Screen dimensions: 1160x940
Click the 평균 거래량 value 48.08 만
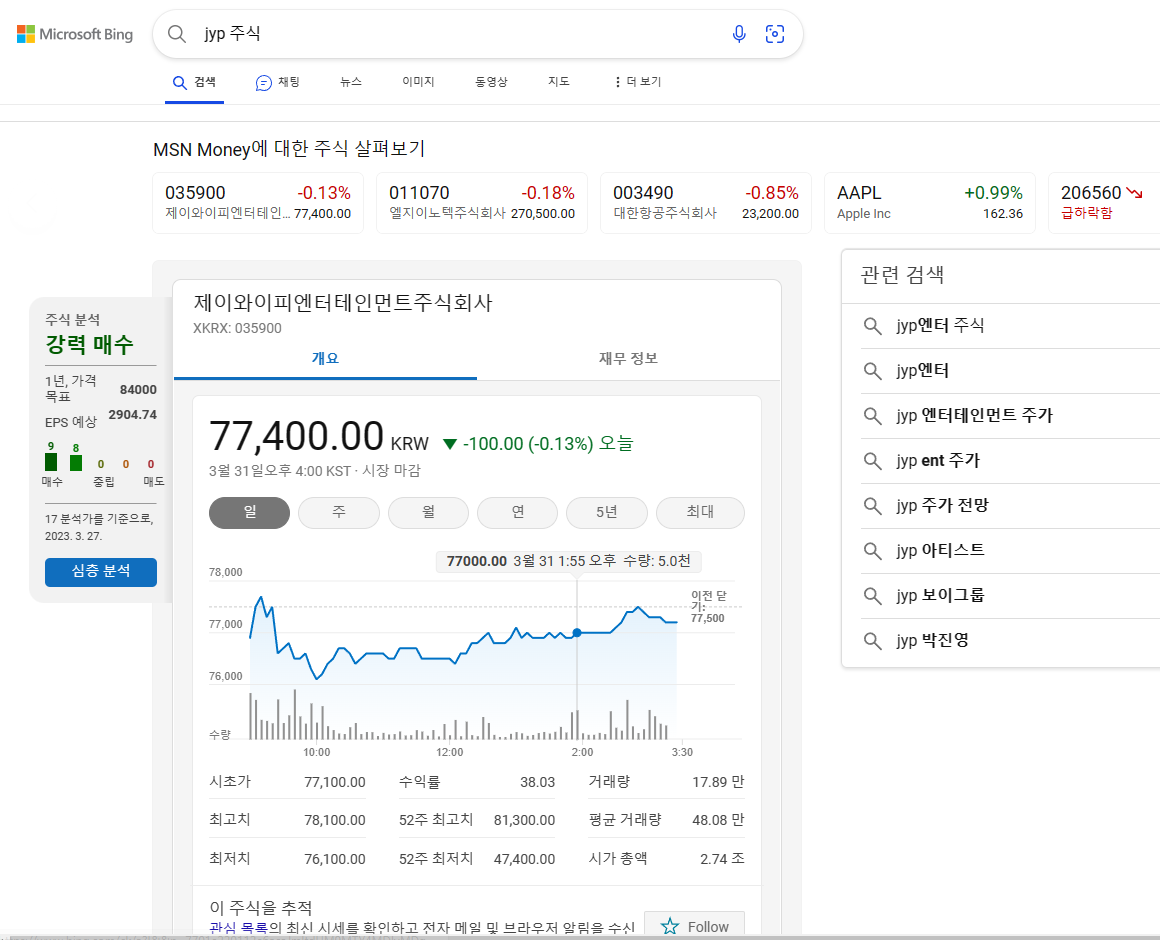[718, 820]
